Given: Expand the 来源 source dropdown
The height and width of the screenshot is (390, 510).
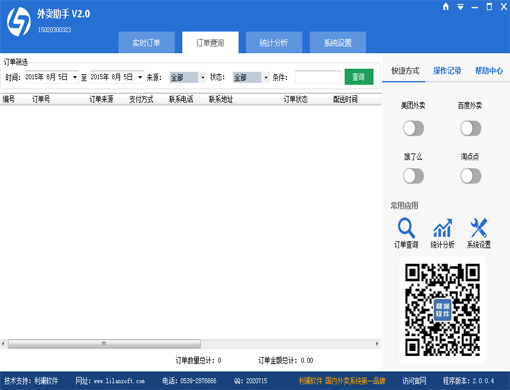Looking at the screenshot, I should pos(203,78).
